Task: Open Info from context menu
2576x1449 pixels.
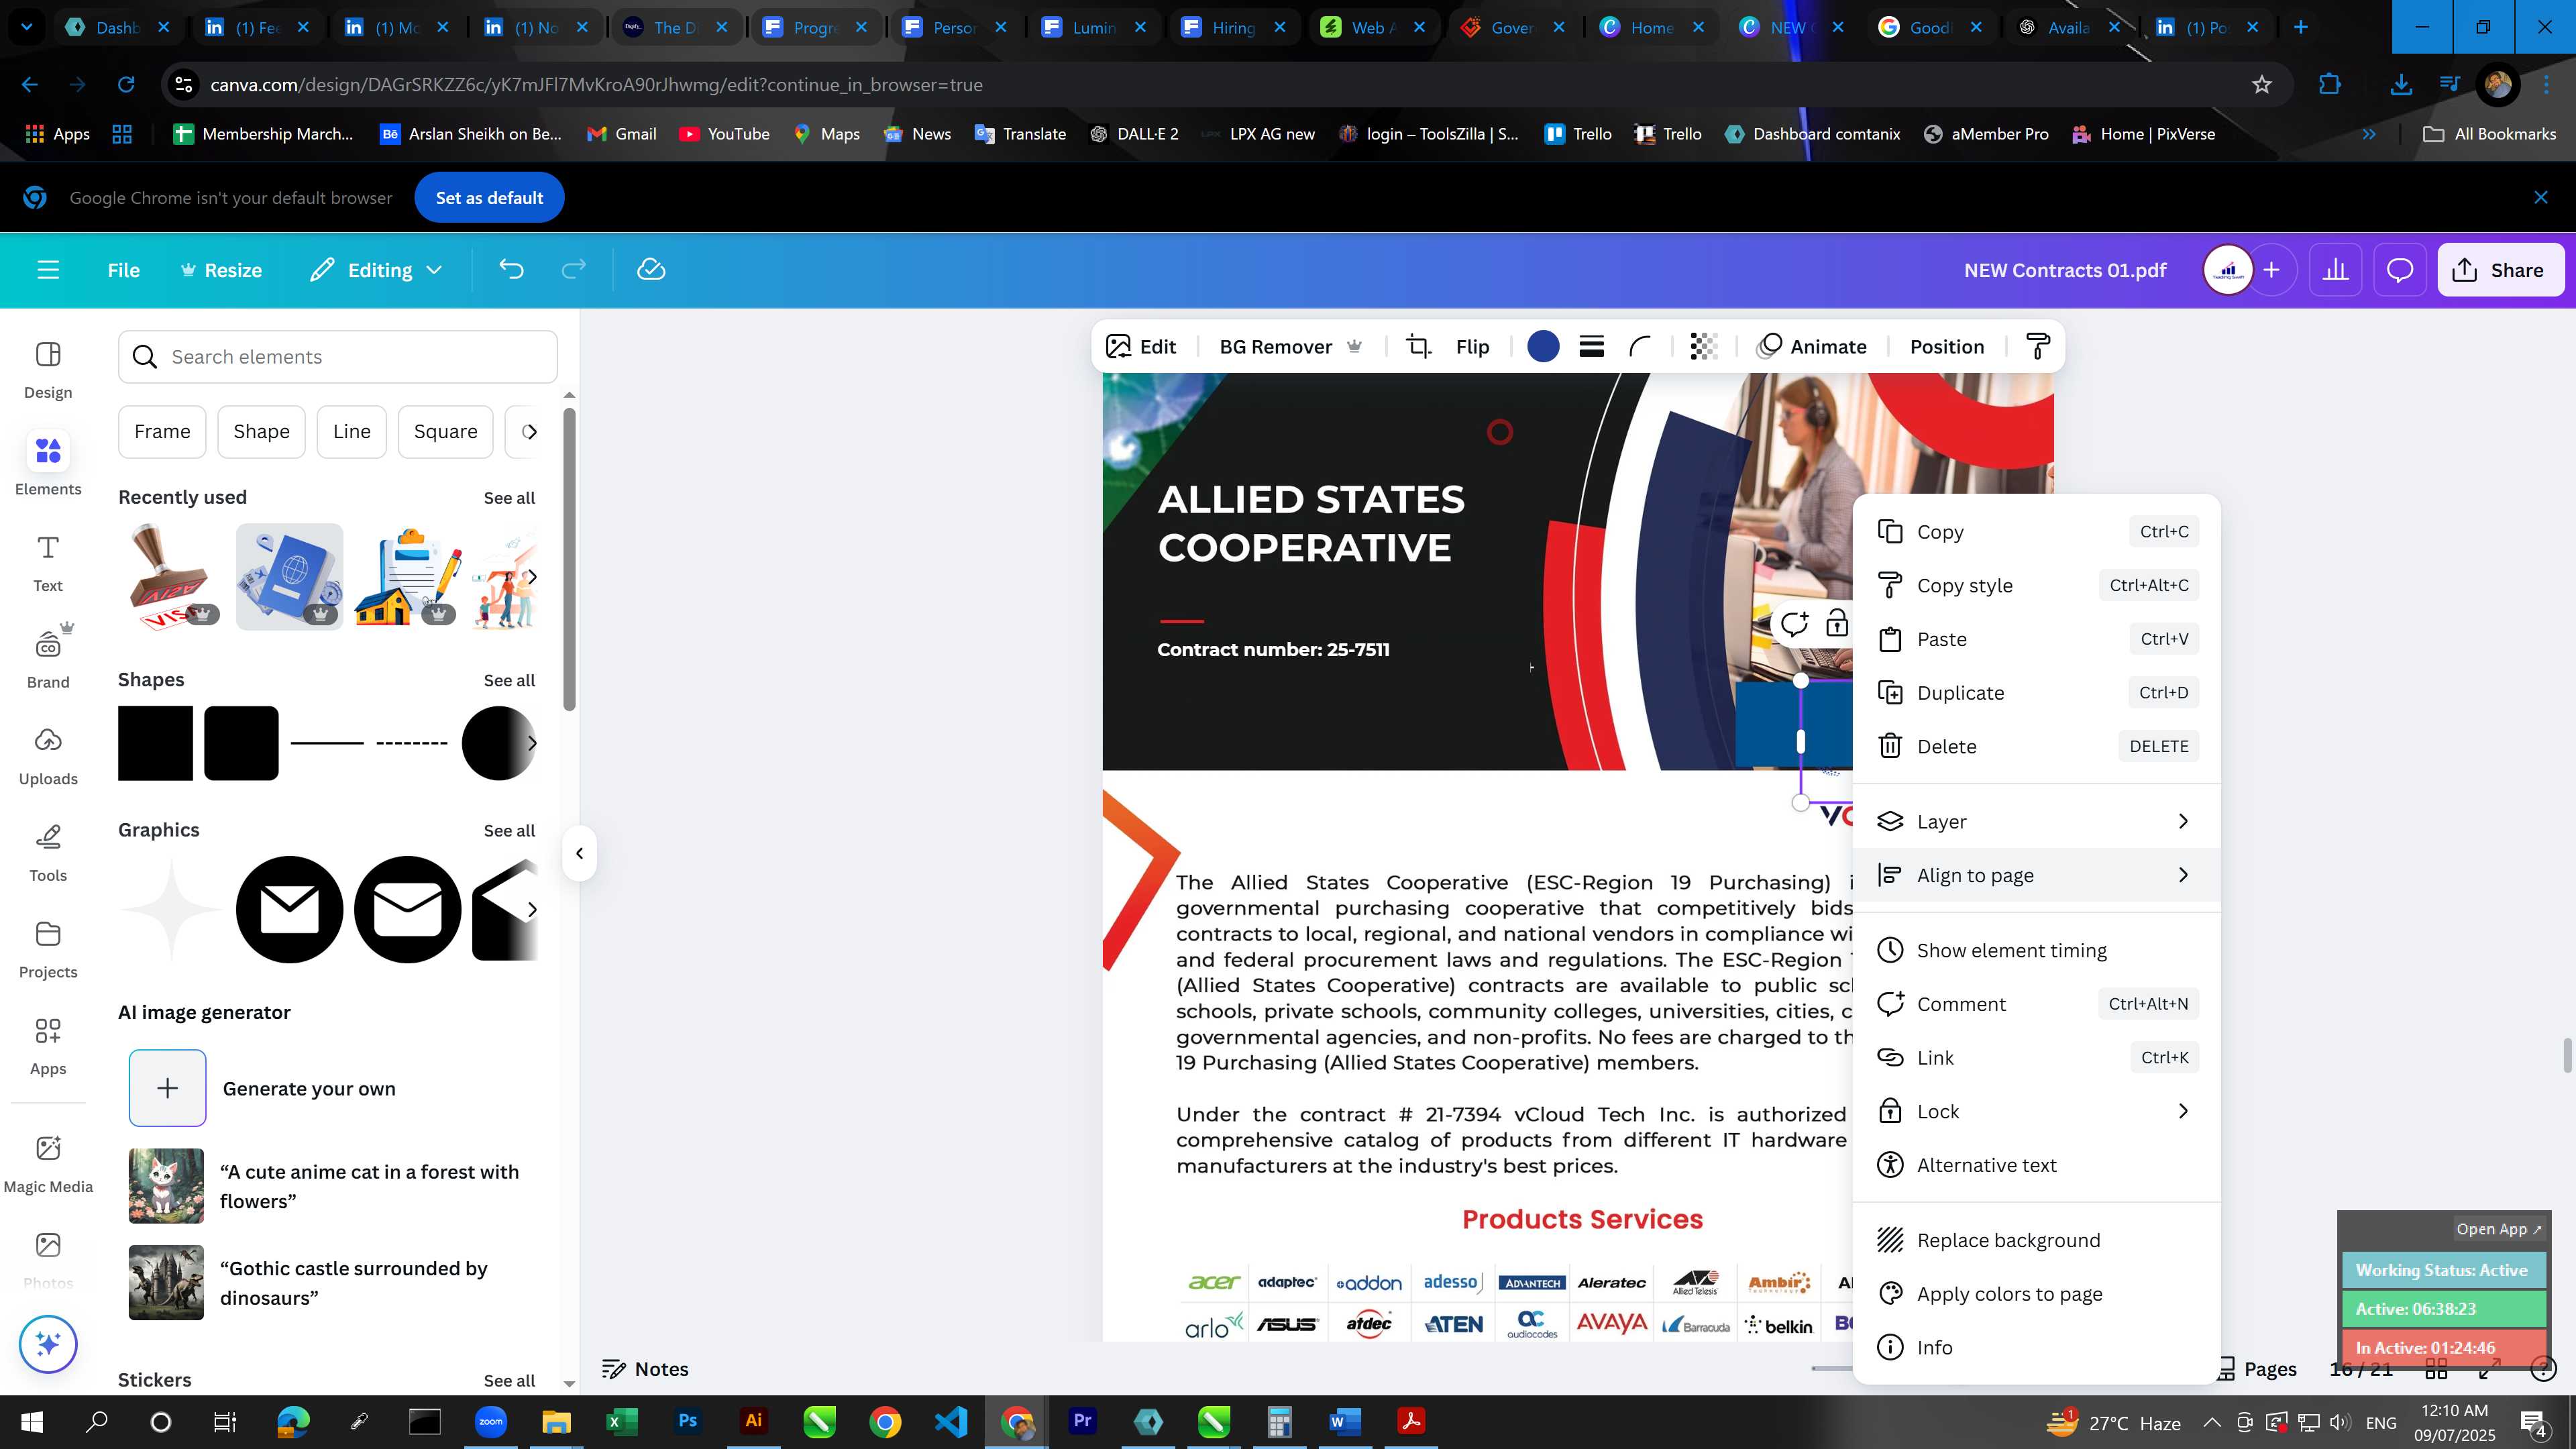Action: 2036,1347
